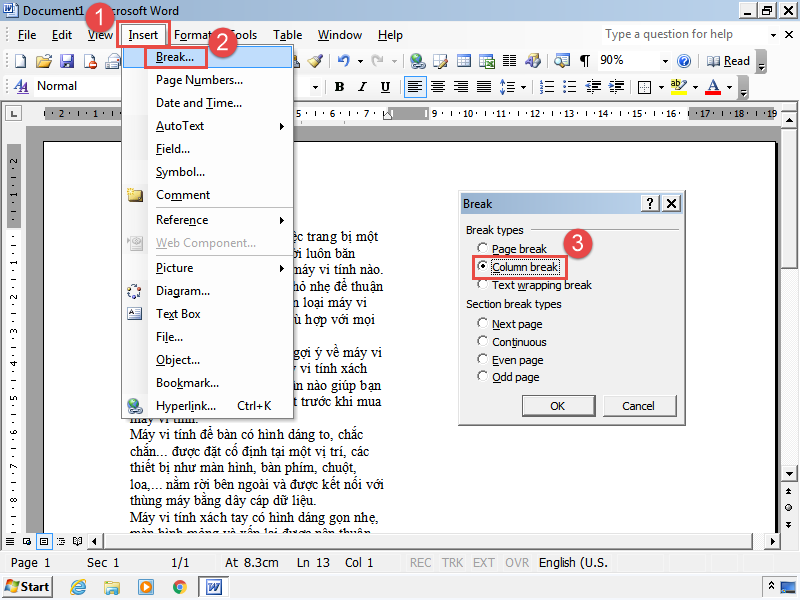The width and height of the screenshot is (800, 600).
Task: Insert a hyperlink from the toolbar
Action: [417, 61]
